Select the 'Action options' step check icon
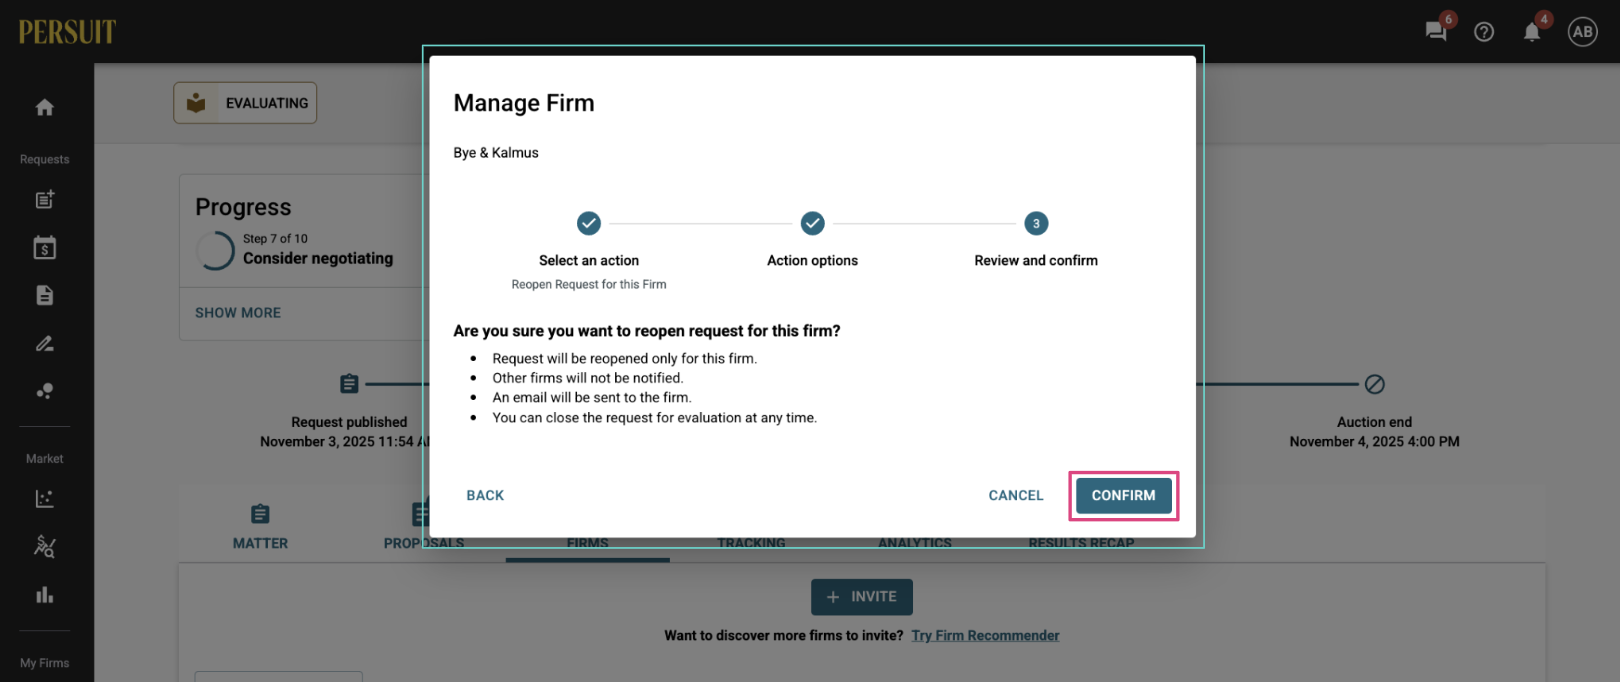Image resolution: width=1620 pixels, height=682 pixels. click(x=813, y=223)
